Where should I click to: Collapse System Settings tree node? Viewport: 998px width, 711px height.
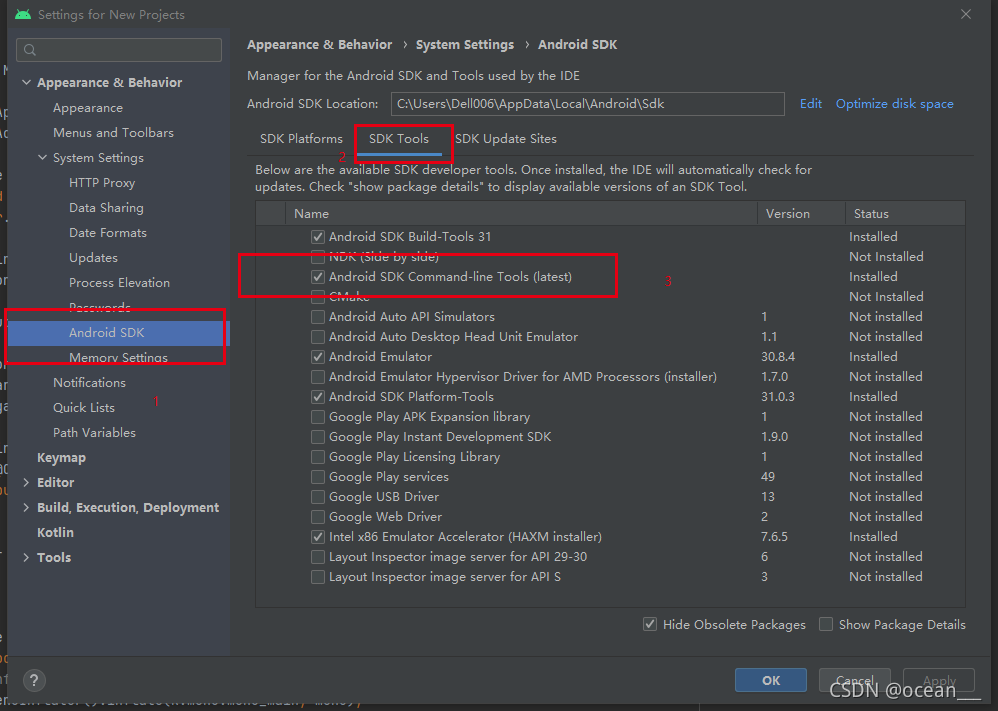(x=42, y=157)
